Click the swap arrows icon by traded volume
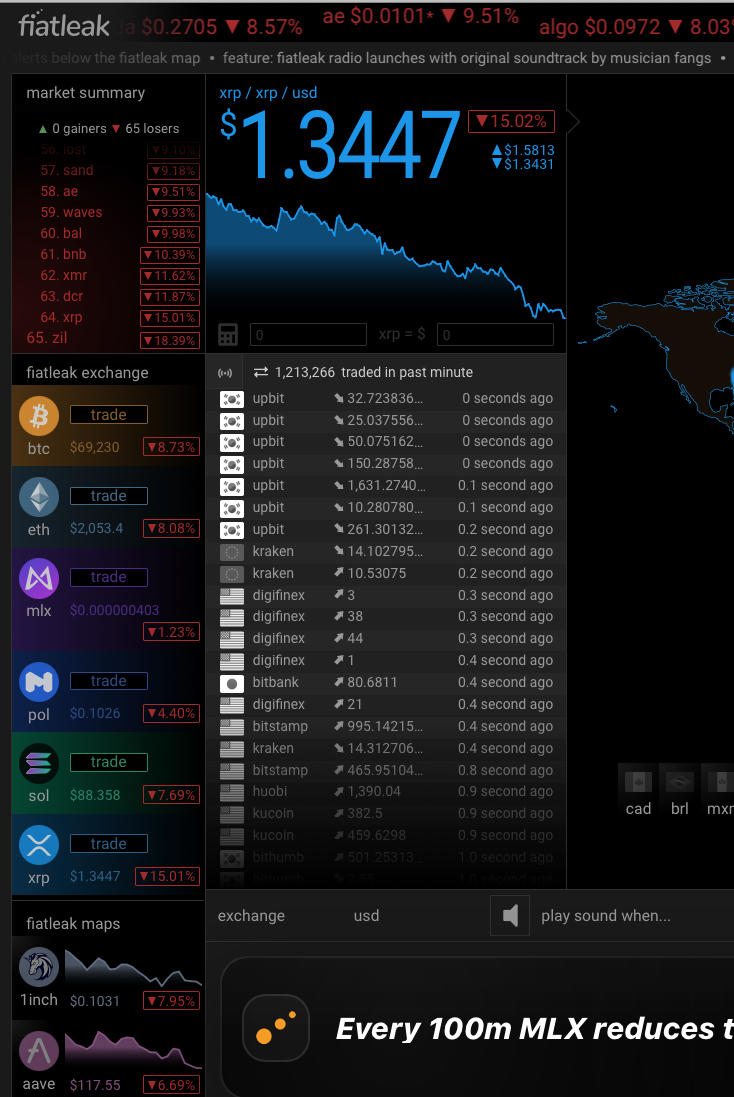The width and height of the screenshot is (734, 1097). (x=261, y=372)
